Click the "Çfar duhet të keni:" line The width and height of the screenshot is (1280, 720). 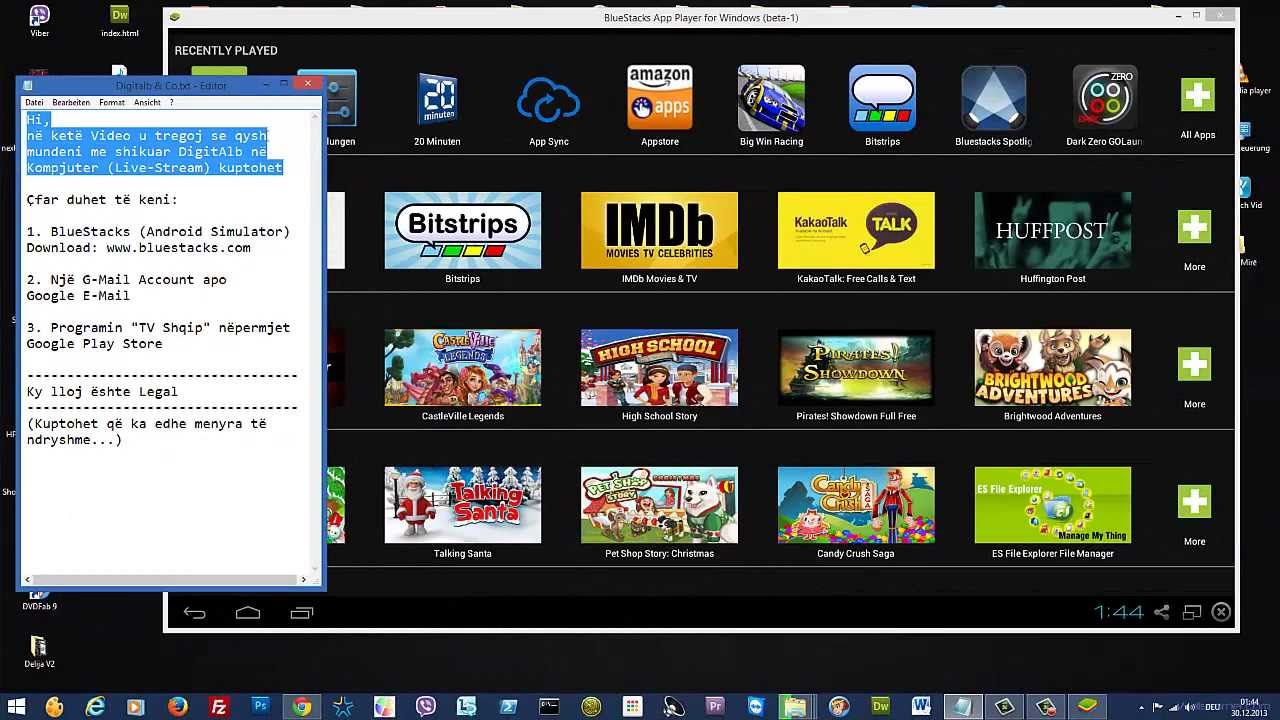pyautogui.click(x=102, y=200)
